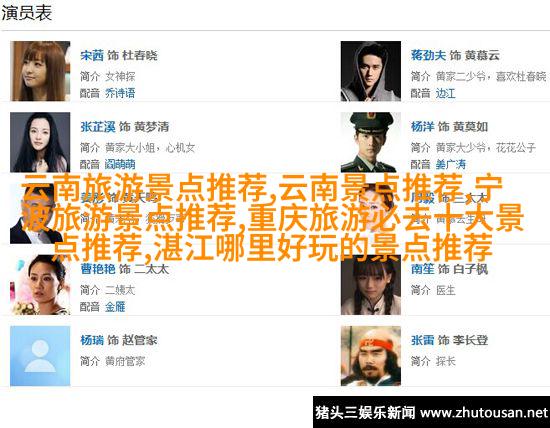Click 杨瑞's placeholder avatar icon

[x=40, y=356]
